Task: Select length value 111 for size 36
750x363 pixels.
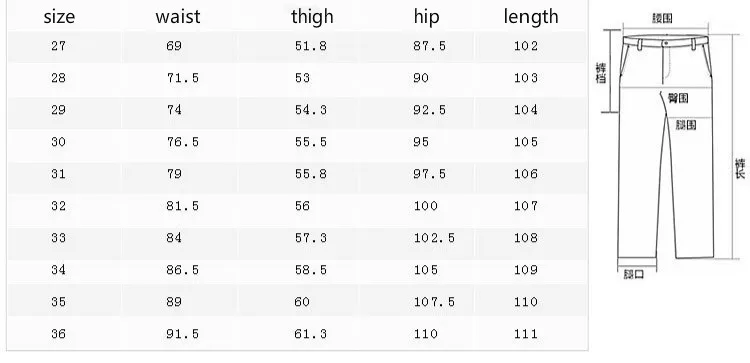Action: pyautogui.click(x=526, y=334)
